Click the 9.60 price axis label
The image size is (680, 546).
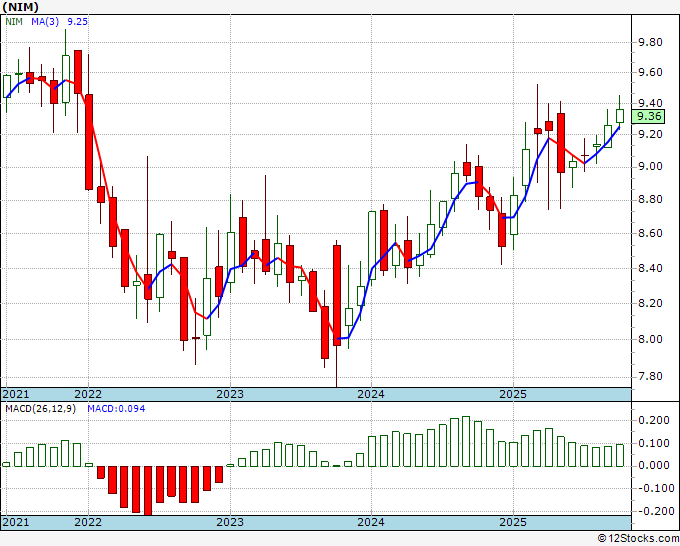(650, 72)
